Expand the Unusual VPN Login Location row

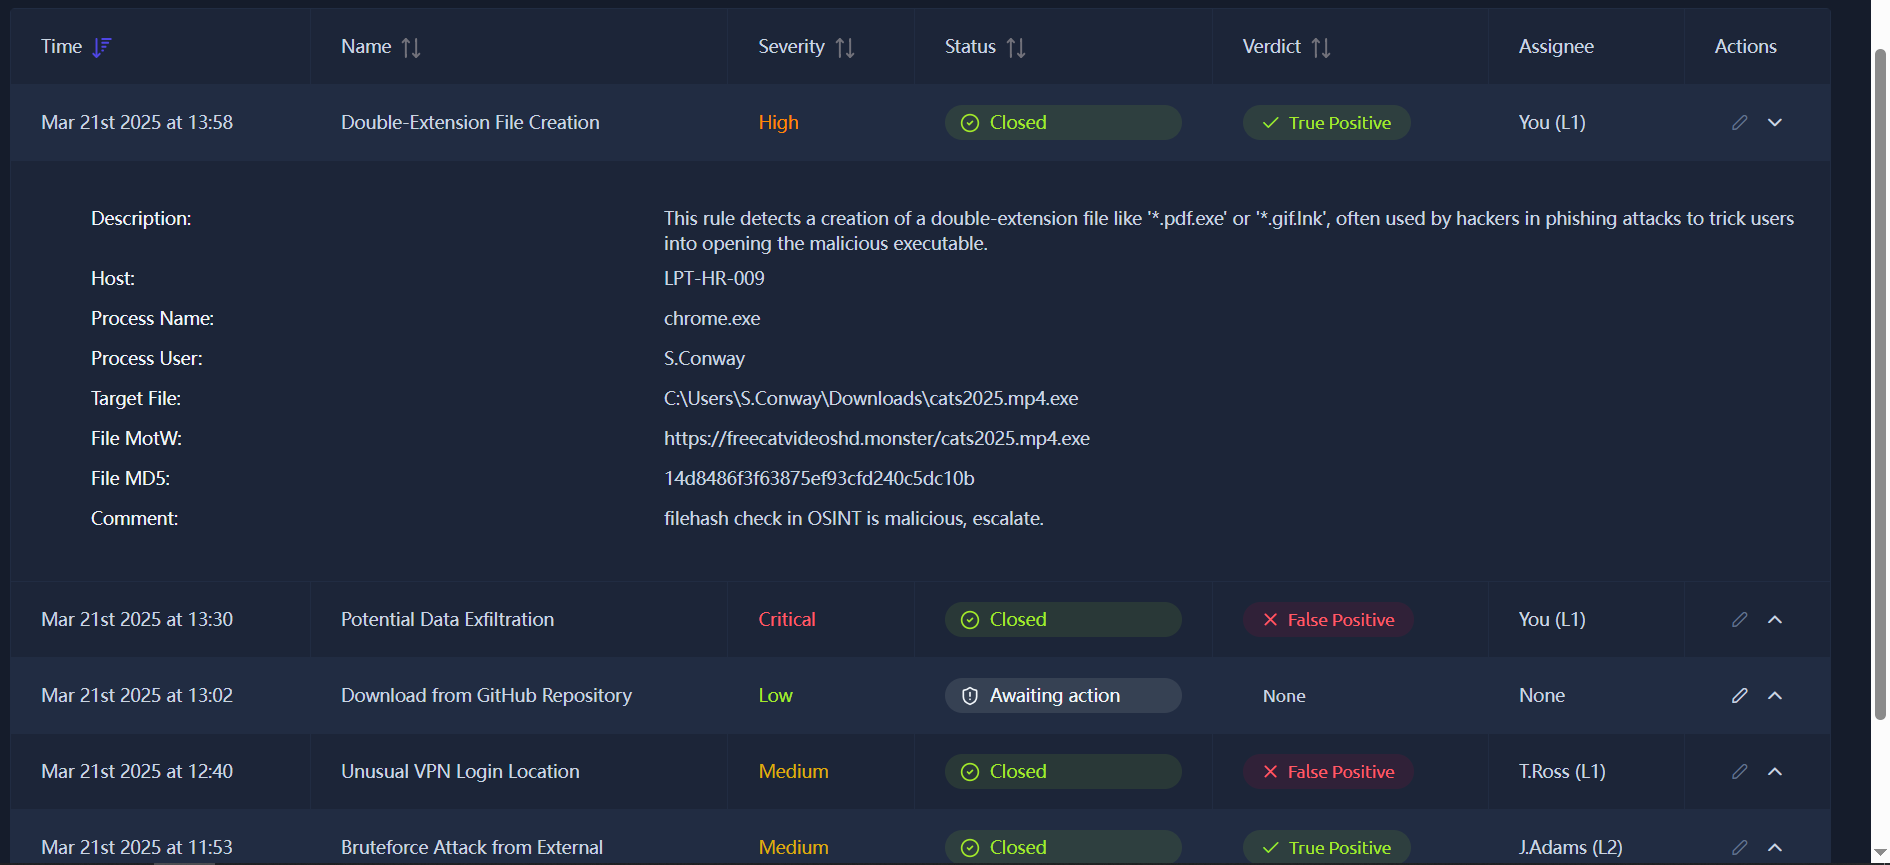coord(1775,771)
